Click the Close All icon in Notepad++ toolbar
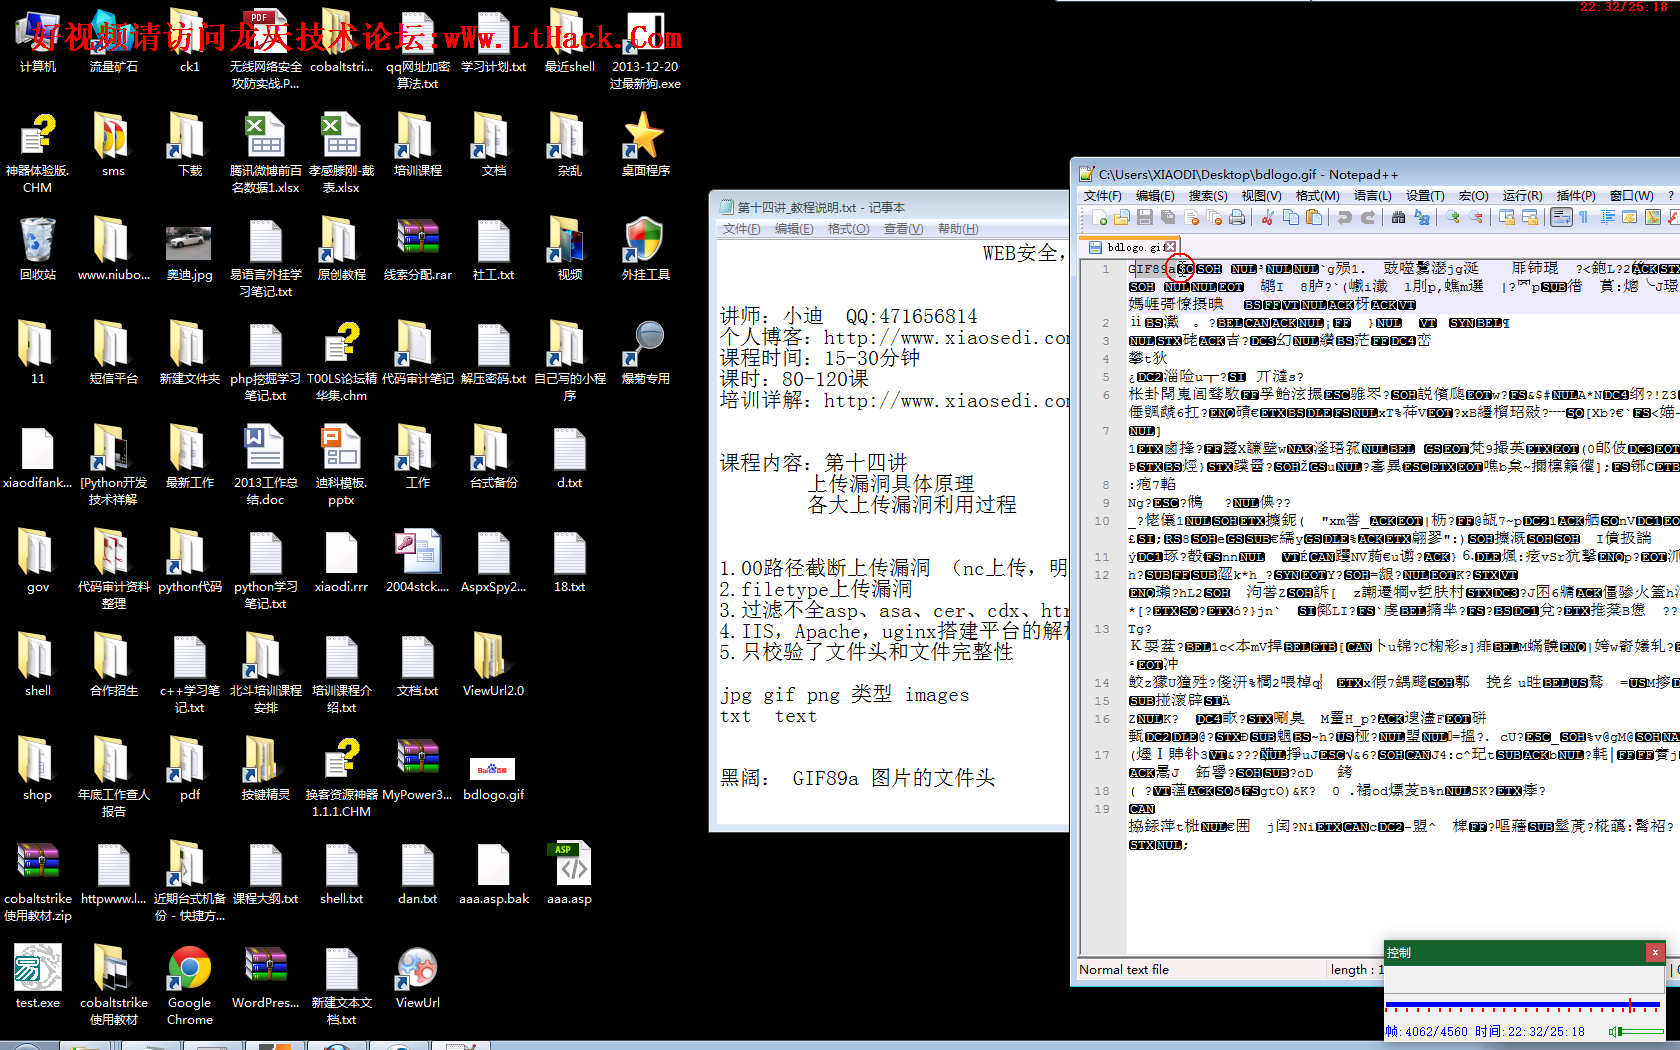The height and width of the screenshot is (1050, 1680). point(1214,217)
